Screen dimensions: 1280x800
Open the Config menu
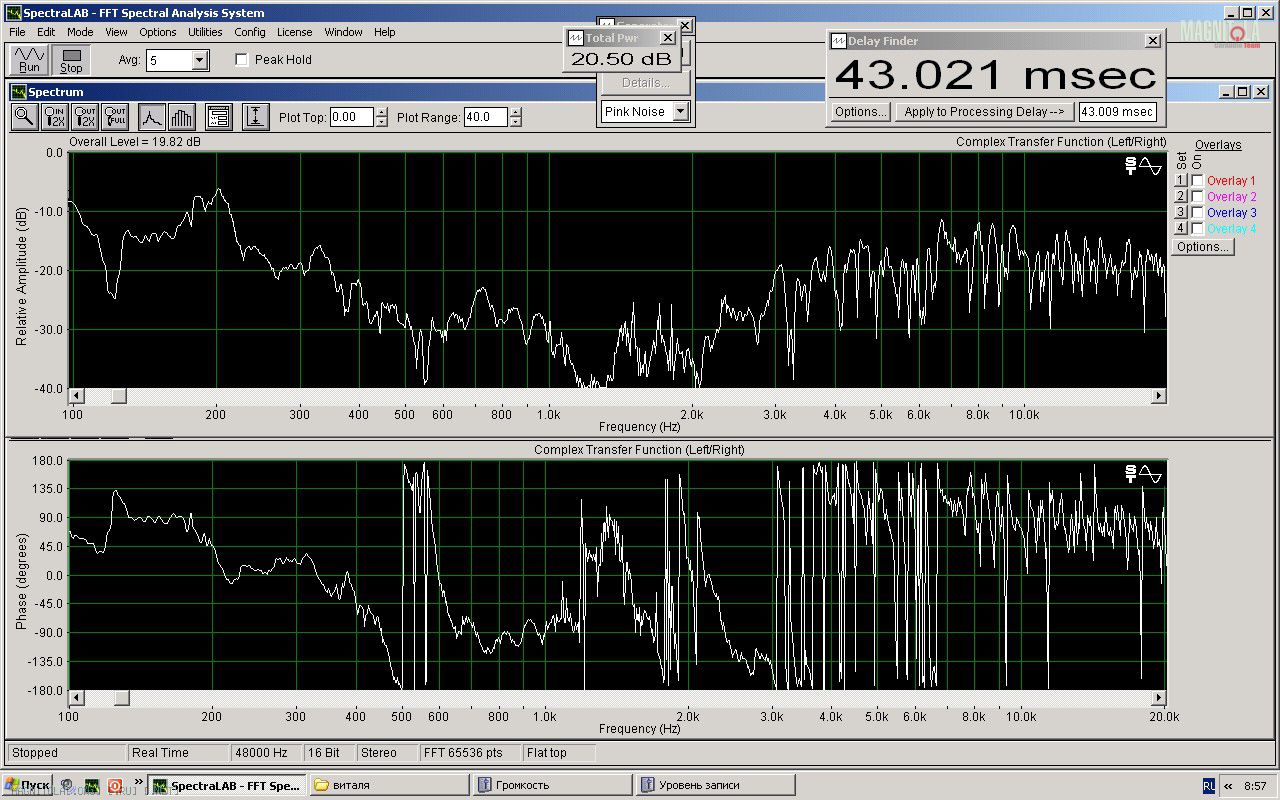250,32
